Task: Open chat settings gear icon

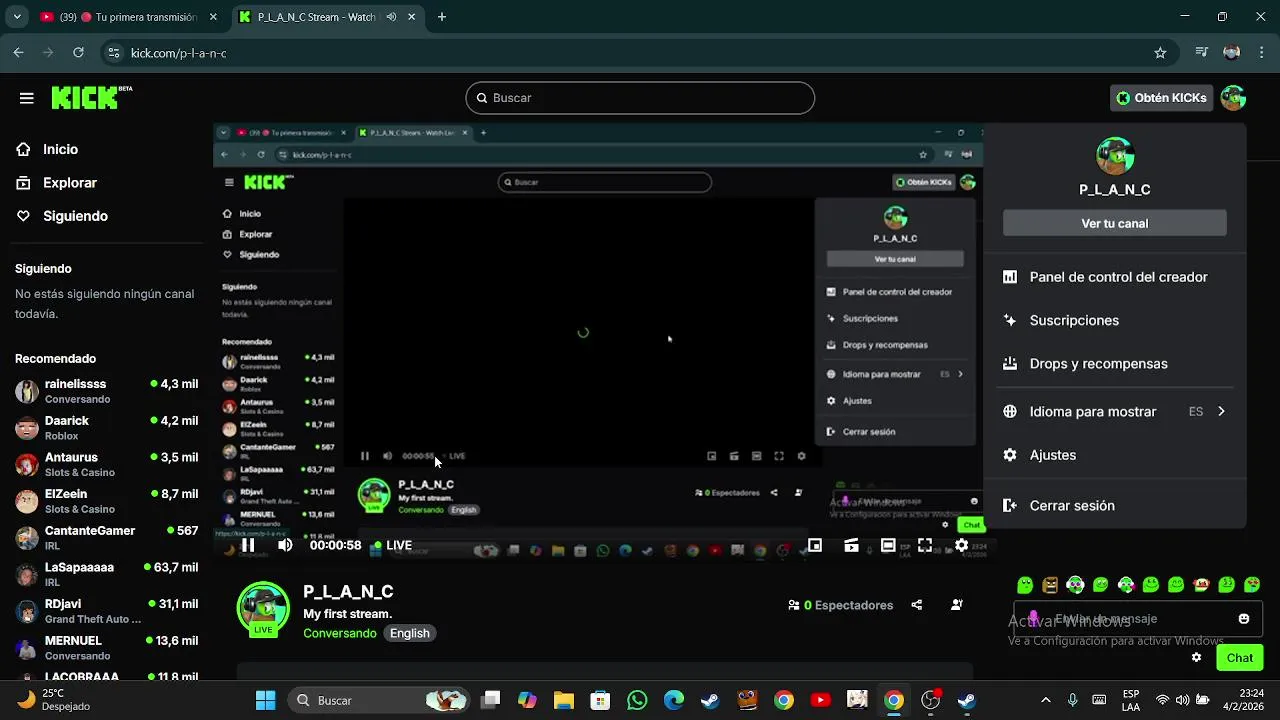Action: coord(1196,657)
